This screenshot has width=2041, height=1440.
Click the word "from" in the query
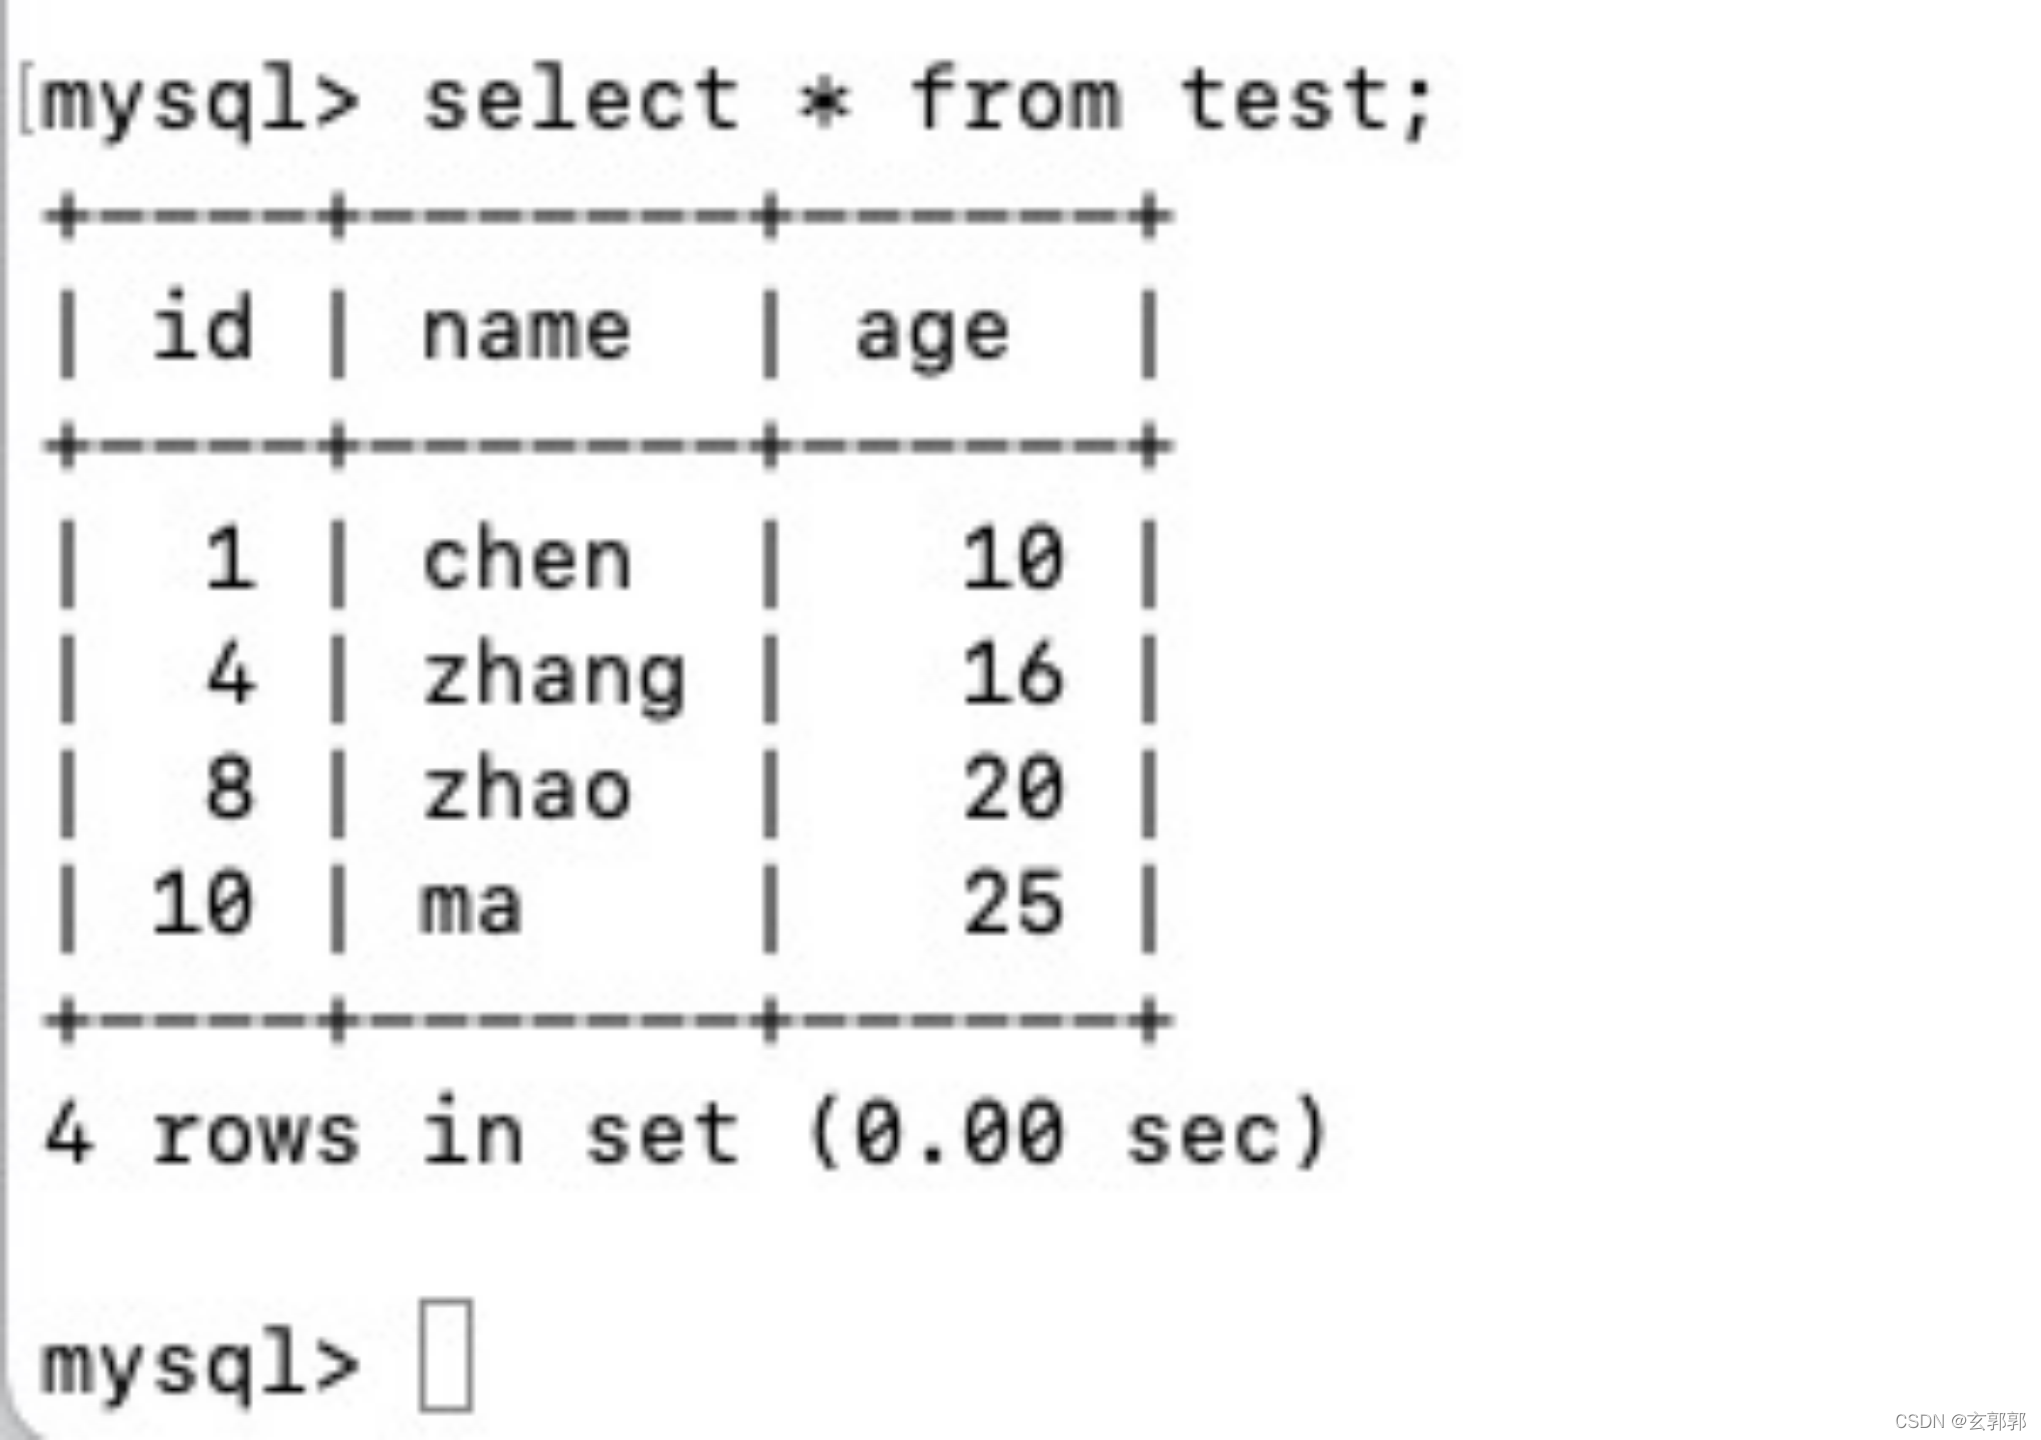1016,100
